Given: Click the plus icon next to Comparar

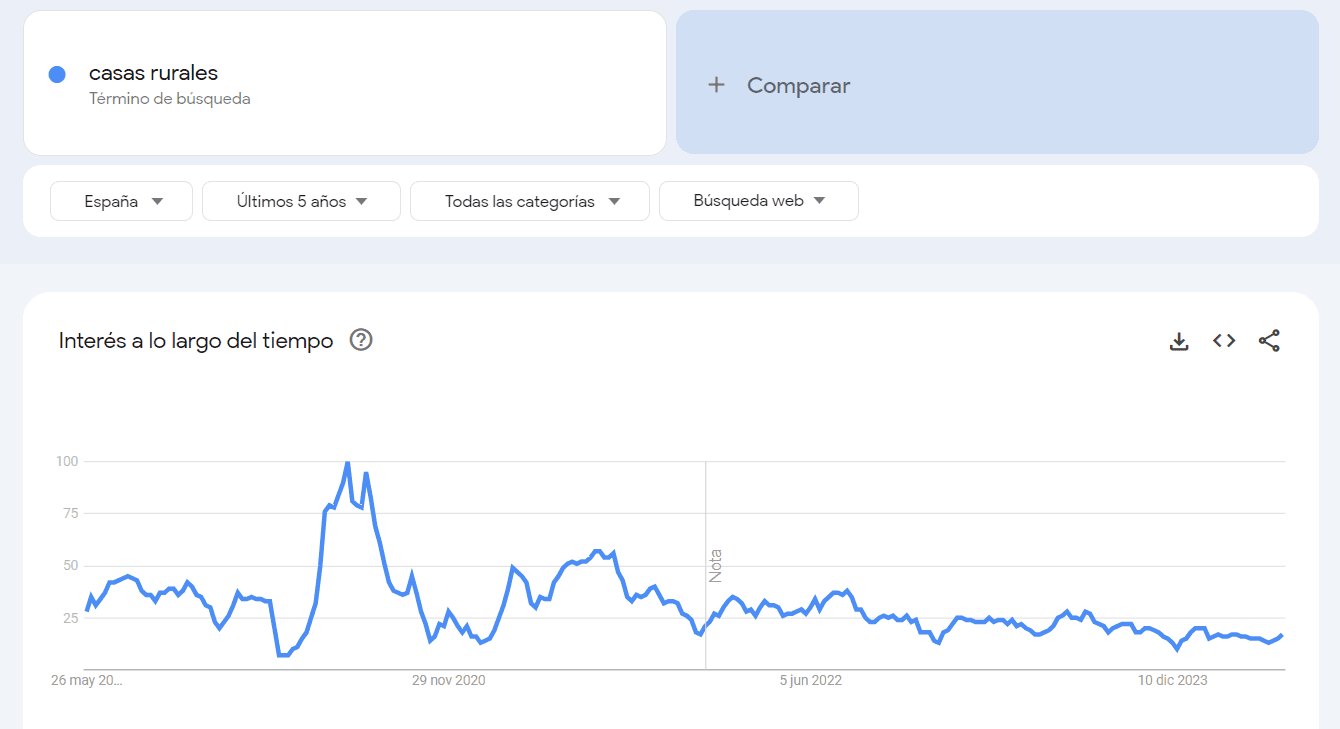Looking at the screenshot, I should click(x=716, y=85).
